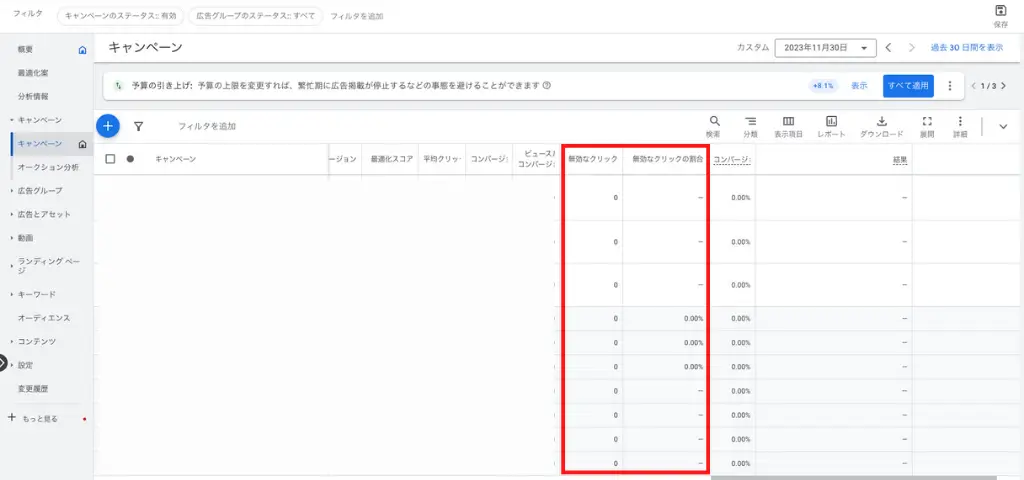Click the 過去 30 日間を表示 link
The image size is (1024, 480).
pos(966,48)
